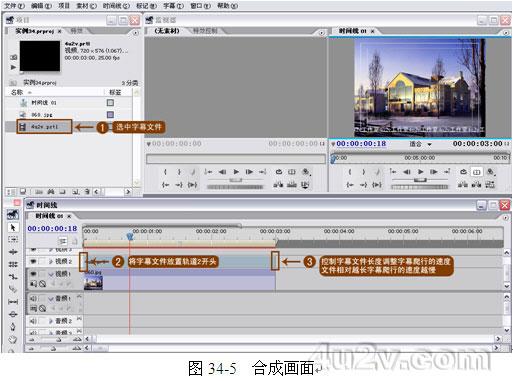The height and width of the screenshot is (381, 513).
Task: Click the Loop button in the program monitor
Action: click(x=463, y=172)
